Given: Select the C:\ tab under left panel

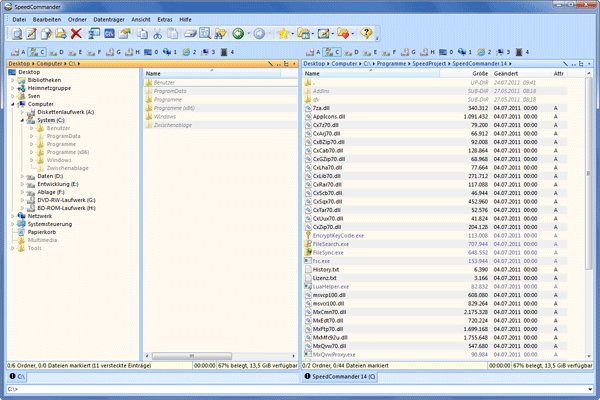Looking at the screenshot, I should (17, 377).
